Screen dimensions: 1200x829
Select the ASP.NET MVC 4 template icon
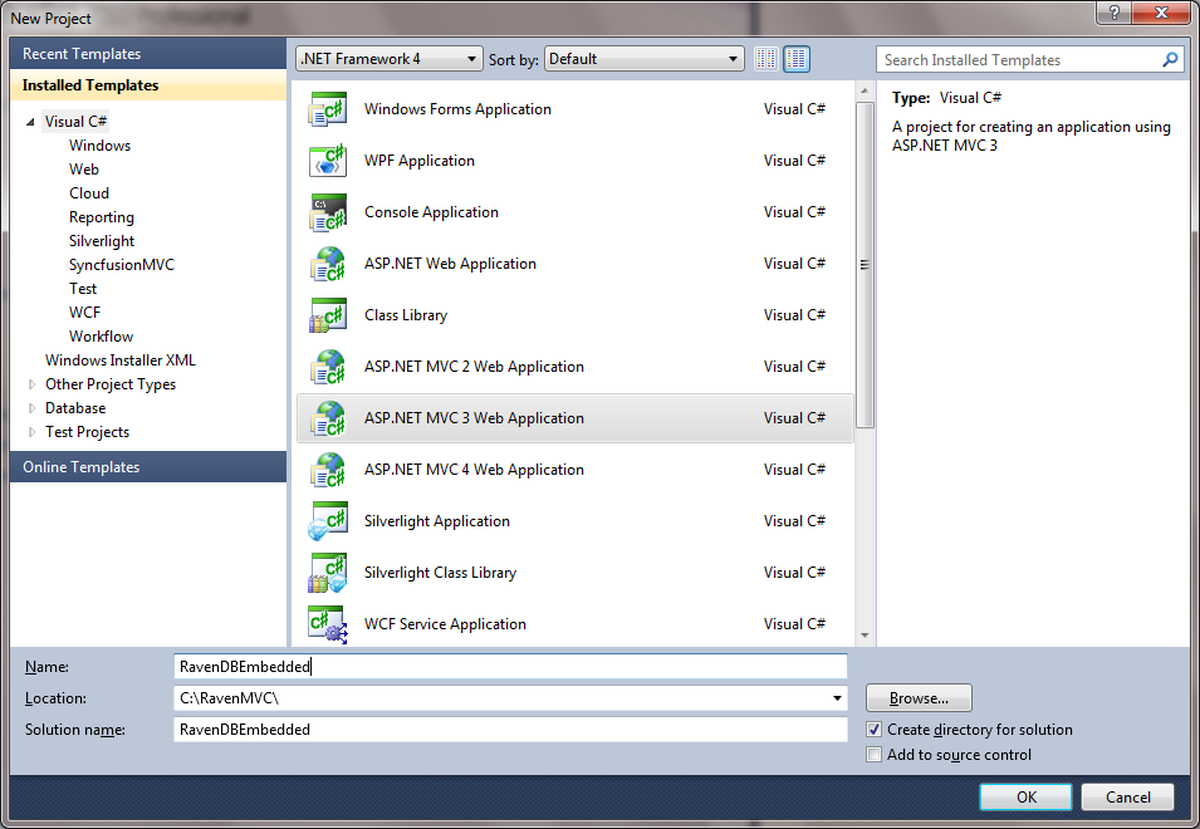[x=328, y=470]
